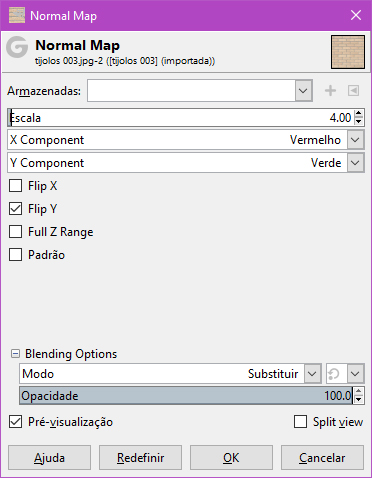Click the blend mode reset/switch icon
Screen dimensions: 372x478
[334, 374]
